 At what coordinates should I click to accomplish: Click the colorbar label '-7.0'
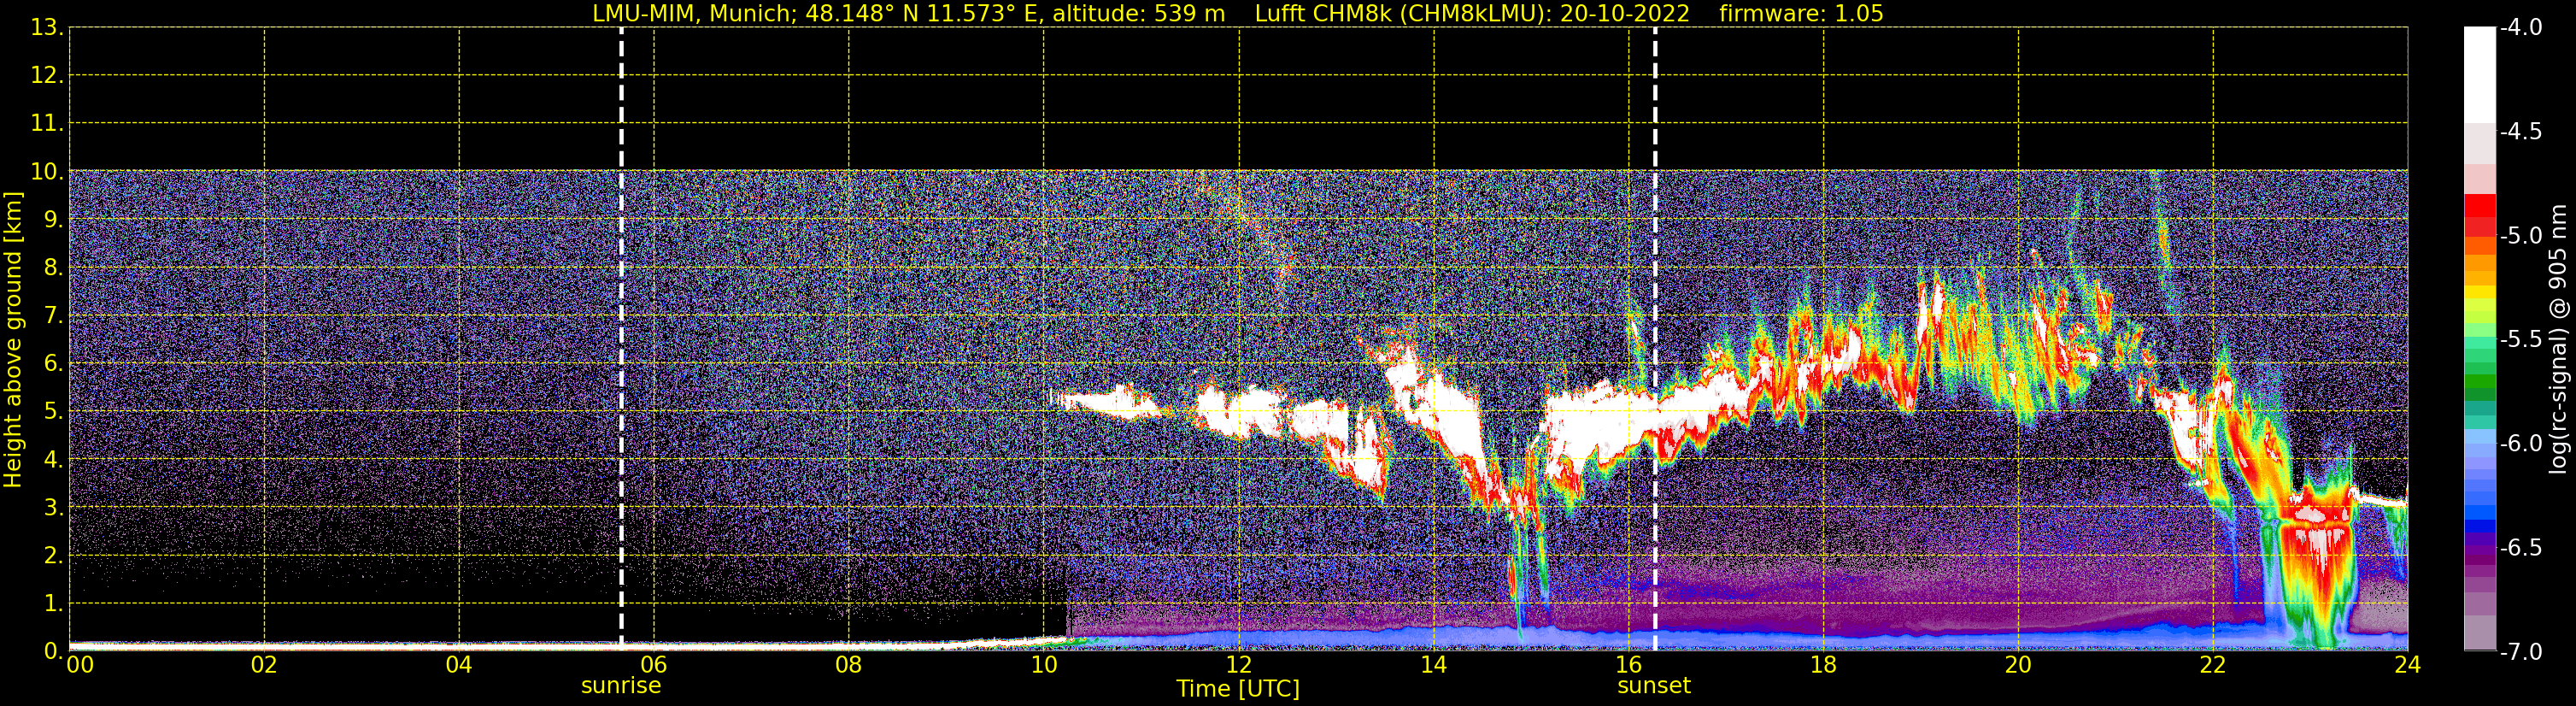click(2521, 652)
